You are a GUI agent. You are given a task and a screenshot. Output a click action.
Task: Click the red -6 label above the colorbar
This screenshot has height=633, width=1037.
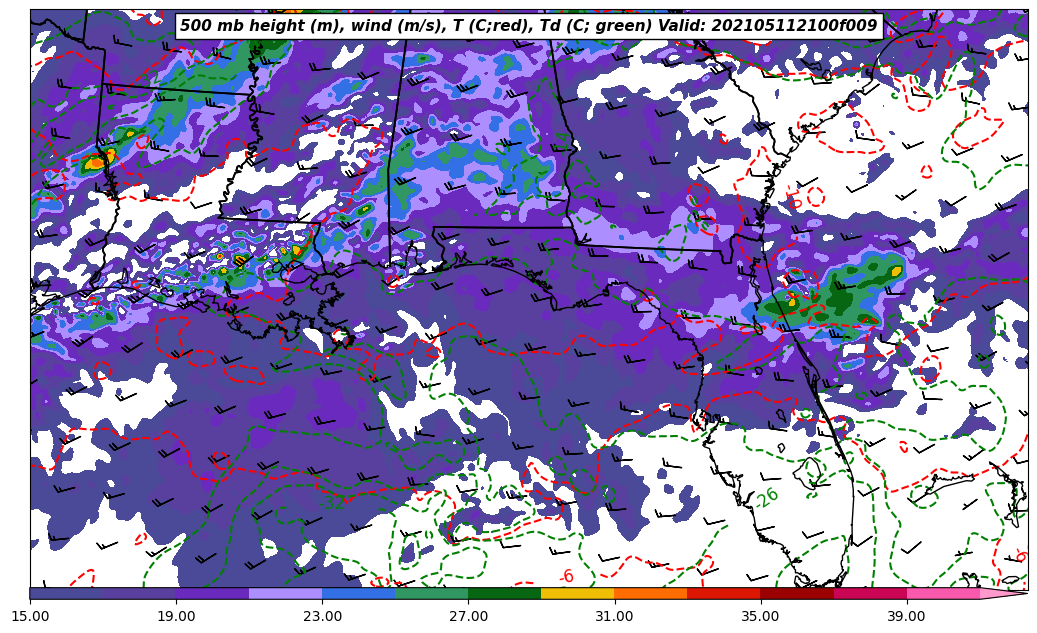point(567,576)
